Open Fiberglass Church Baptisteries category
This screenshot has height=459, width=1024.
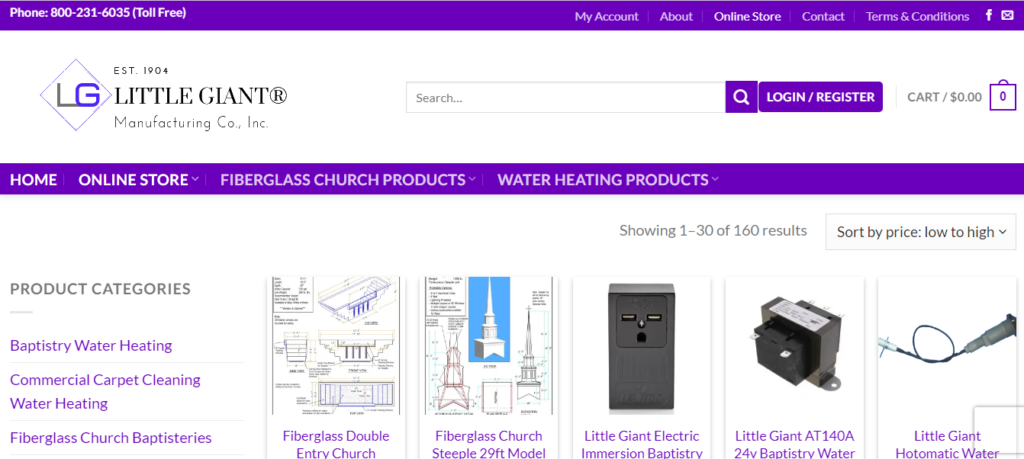click(x=111, y=437)
